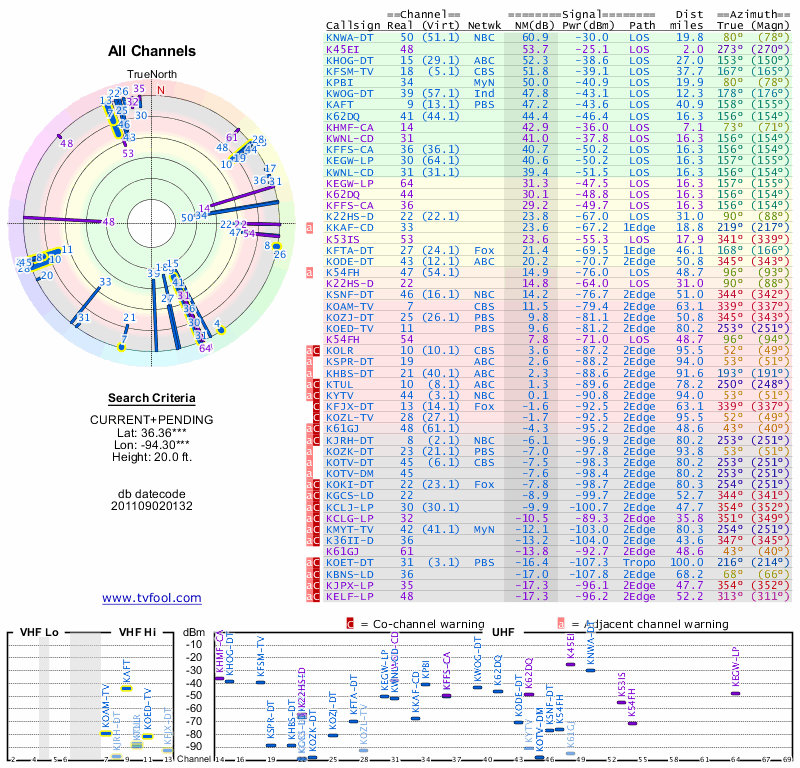
Task: Select KFTA-DT callsign in the table
Action: point(349,251)
